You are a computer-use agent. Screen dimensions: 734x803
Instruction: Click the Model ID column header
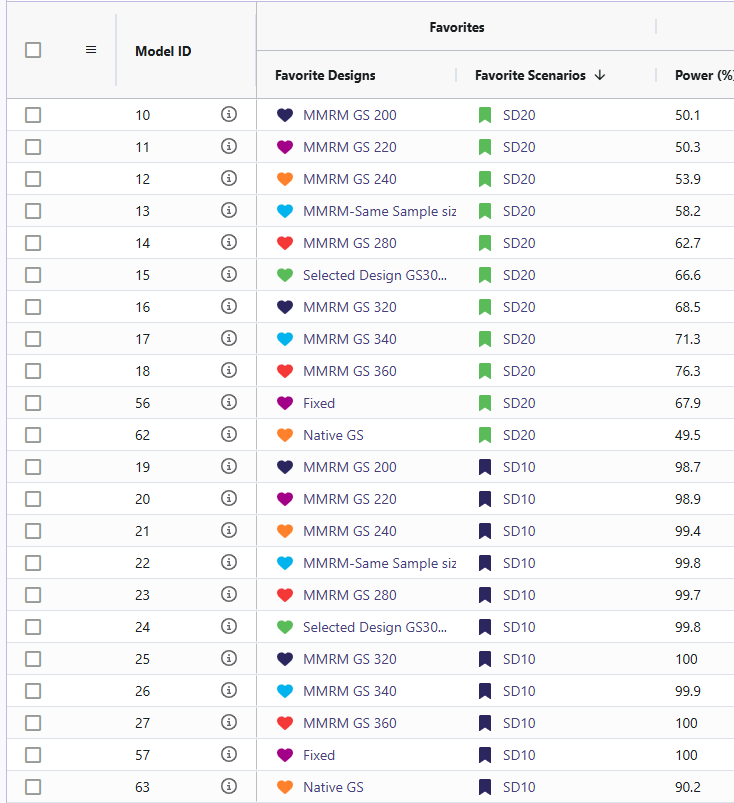163,51
